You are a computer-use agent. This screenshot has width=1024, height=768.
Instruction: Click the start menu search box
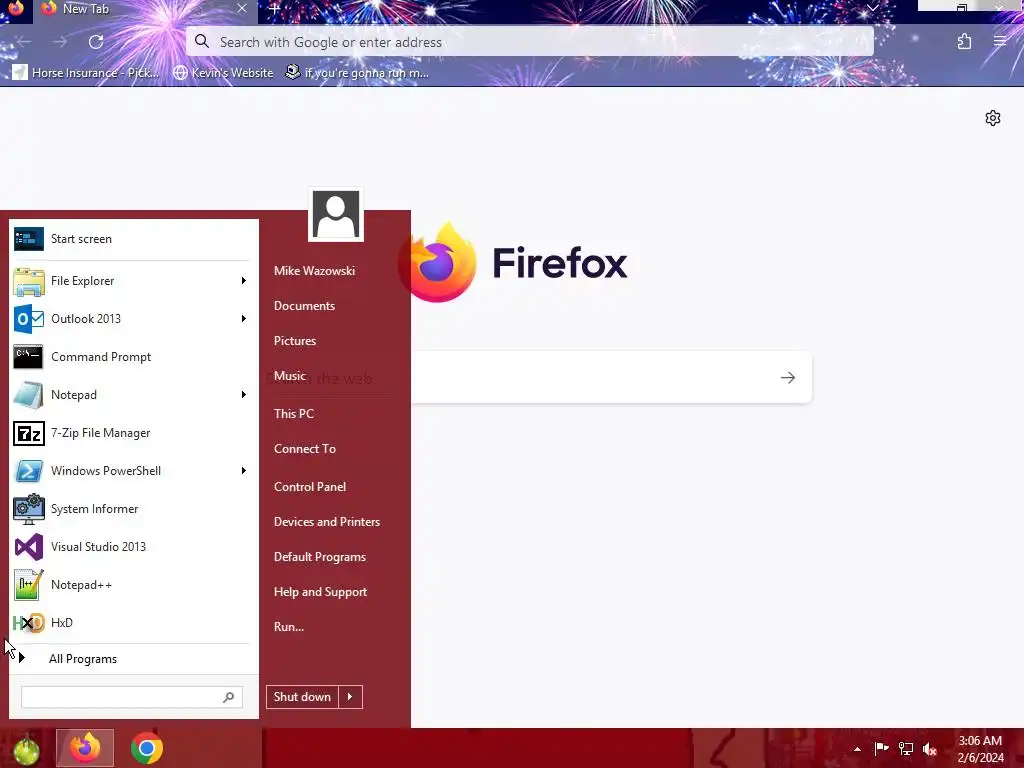[132, 697]
